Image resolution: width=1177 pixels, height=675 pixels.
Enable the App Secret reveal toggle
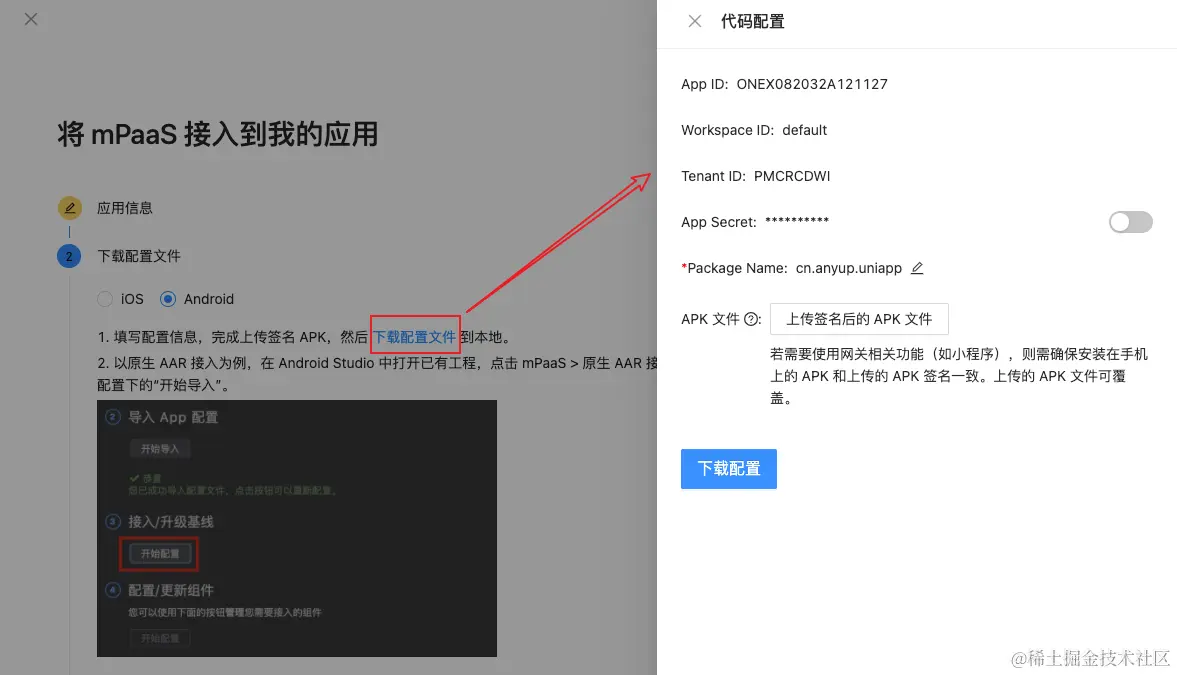click(x=1130, y=221)
